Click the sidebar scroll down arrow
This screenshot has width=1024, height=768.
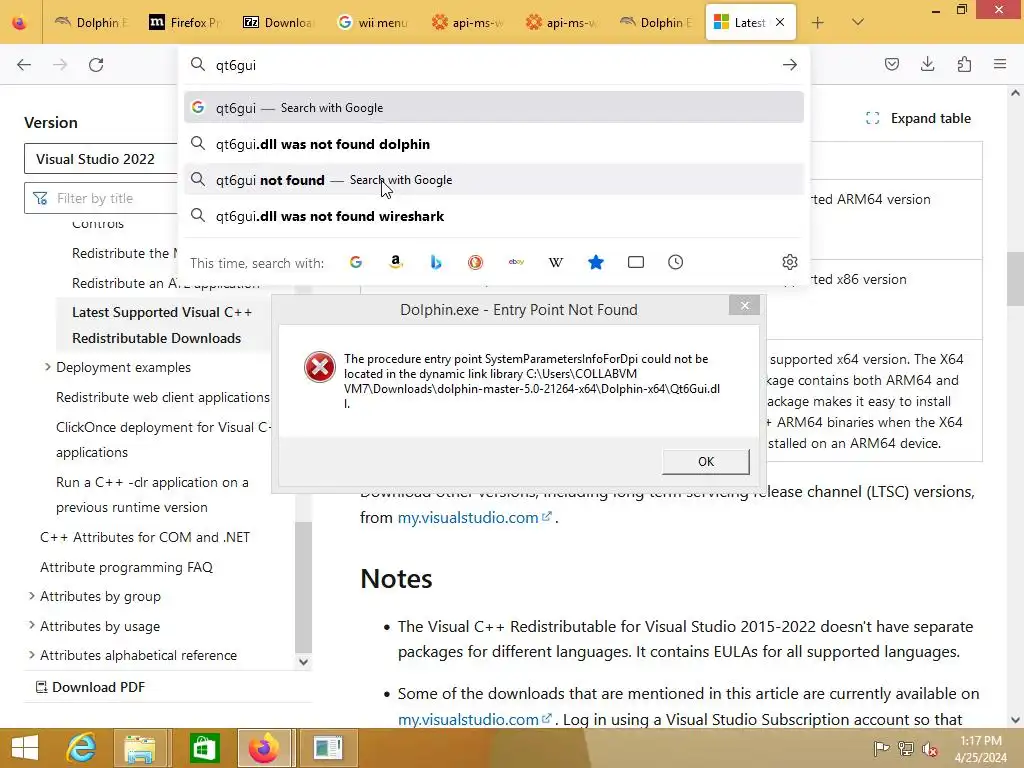coord(303,662)
